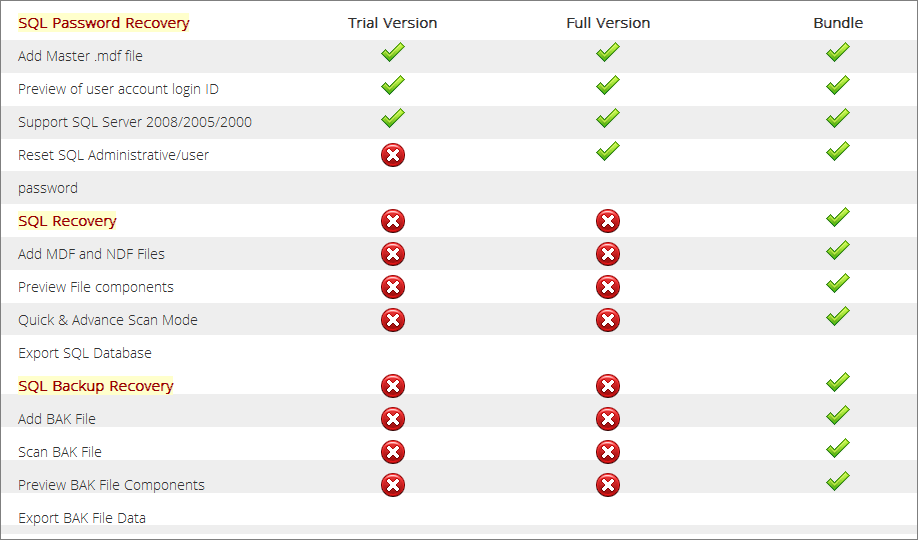Select the Bundle column header
This screenshot has width=918, height=540.
point(838,23)
